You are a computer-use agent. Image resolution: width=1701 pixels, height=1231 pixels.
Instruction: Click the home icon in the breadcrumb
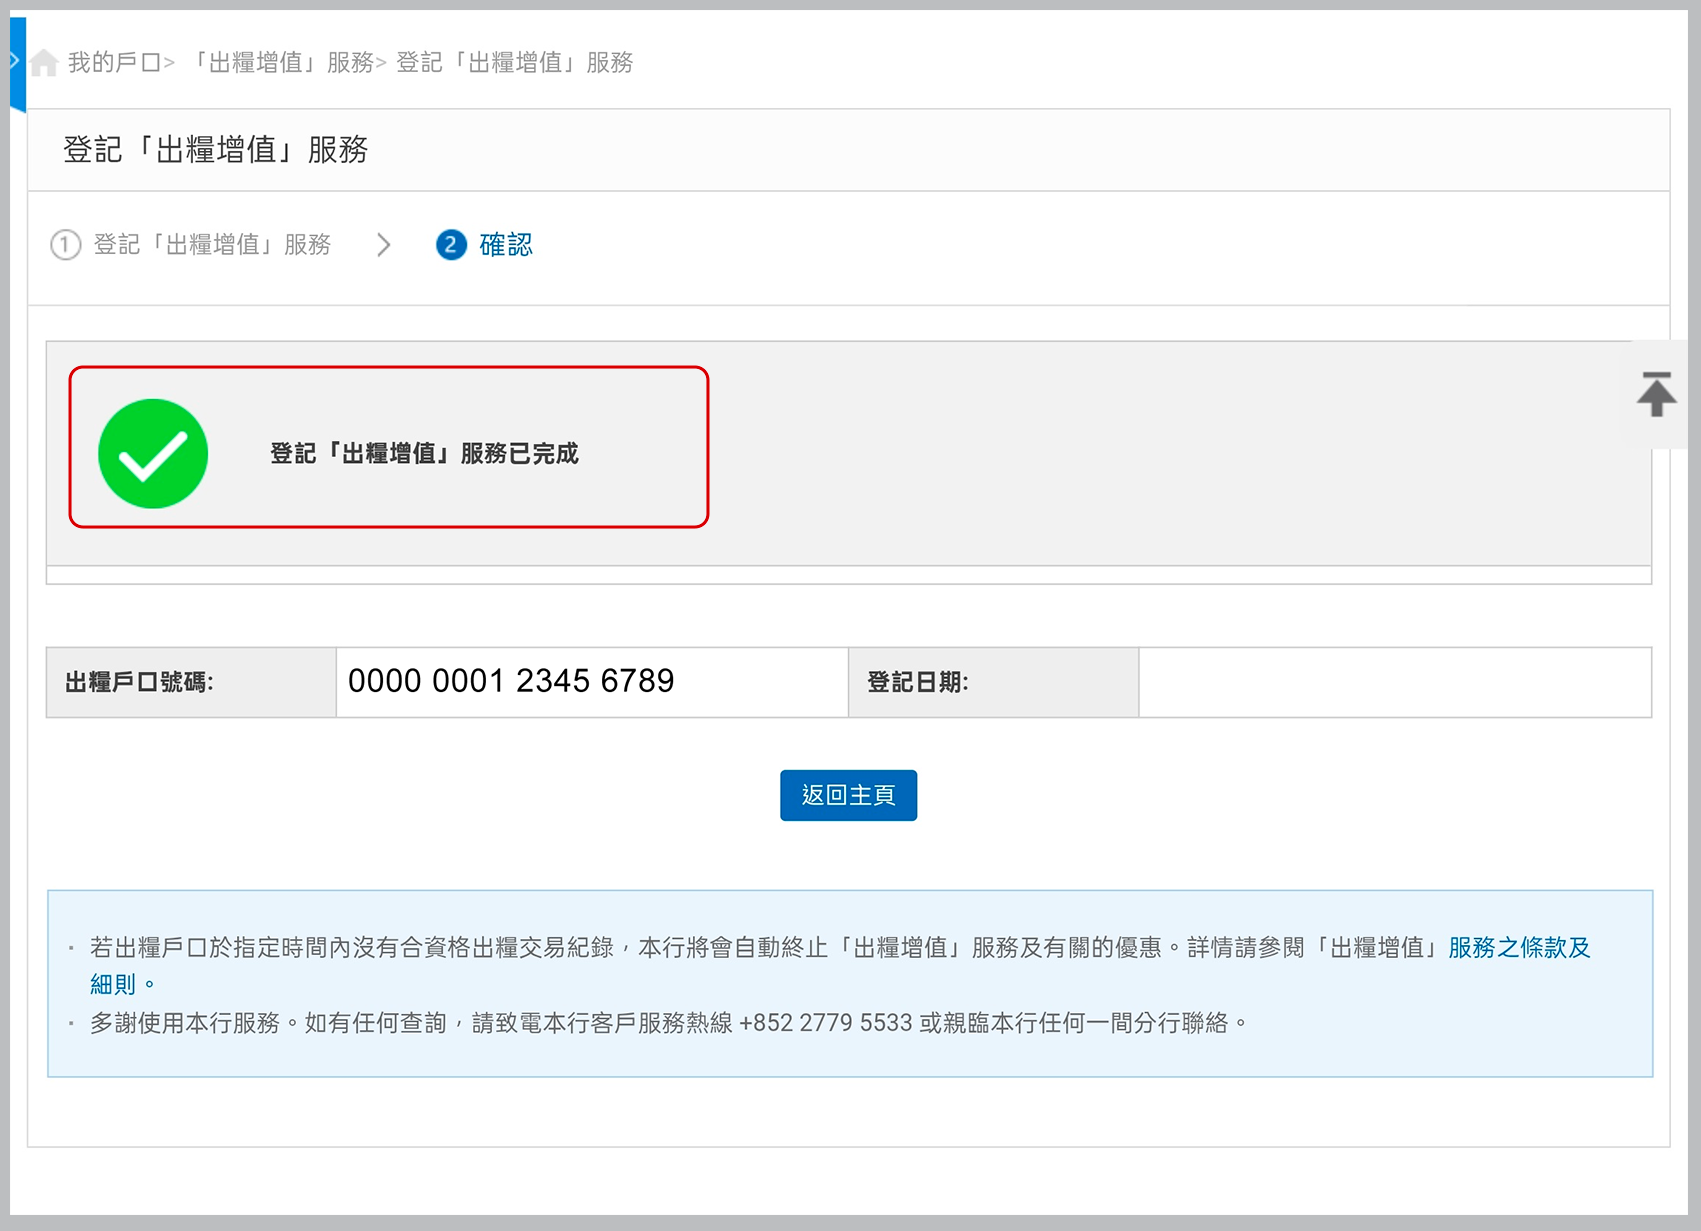(43, 63)
